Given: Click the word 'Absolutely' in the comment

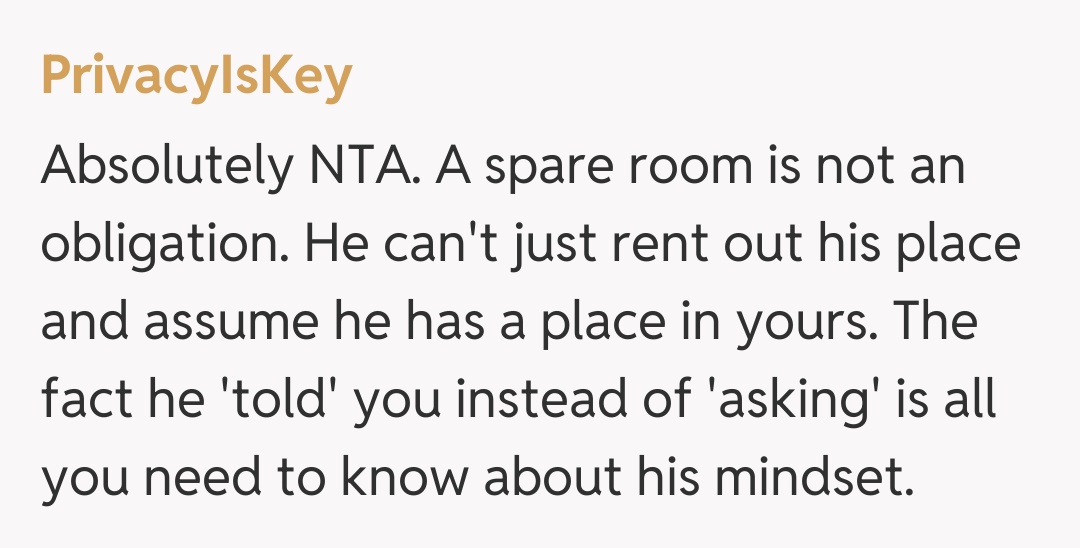Looking at the screenshot, I should point(163,167).
